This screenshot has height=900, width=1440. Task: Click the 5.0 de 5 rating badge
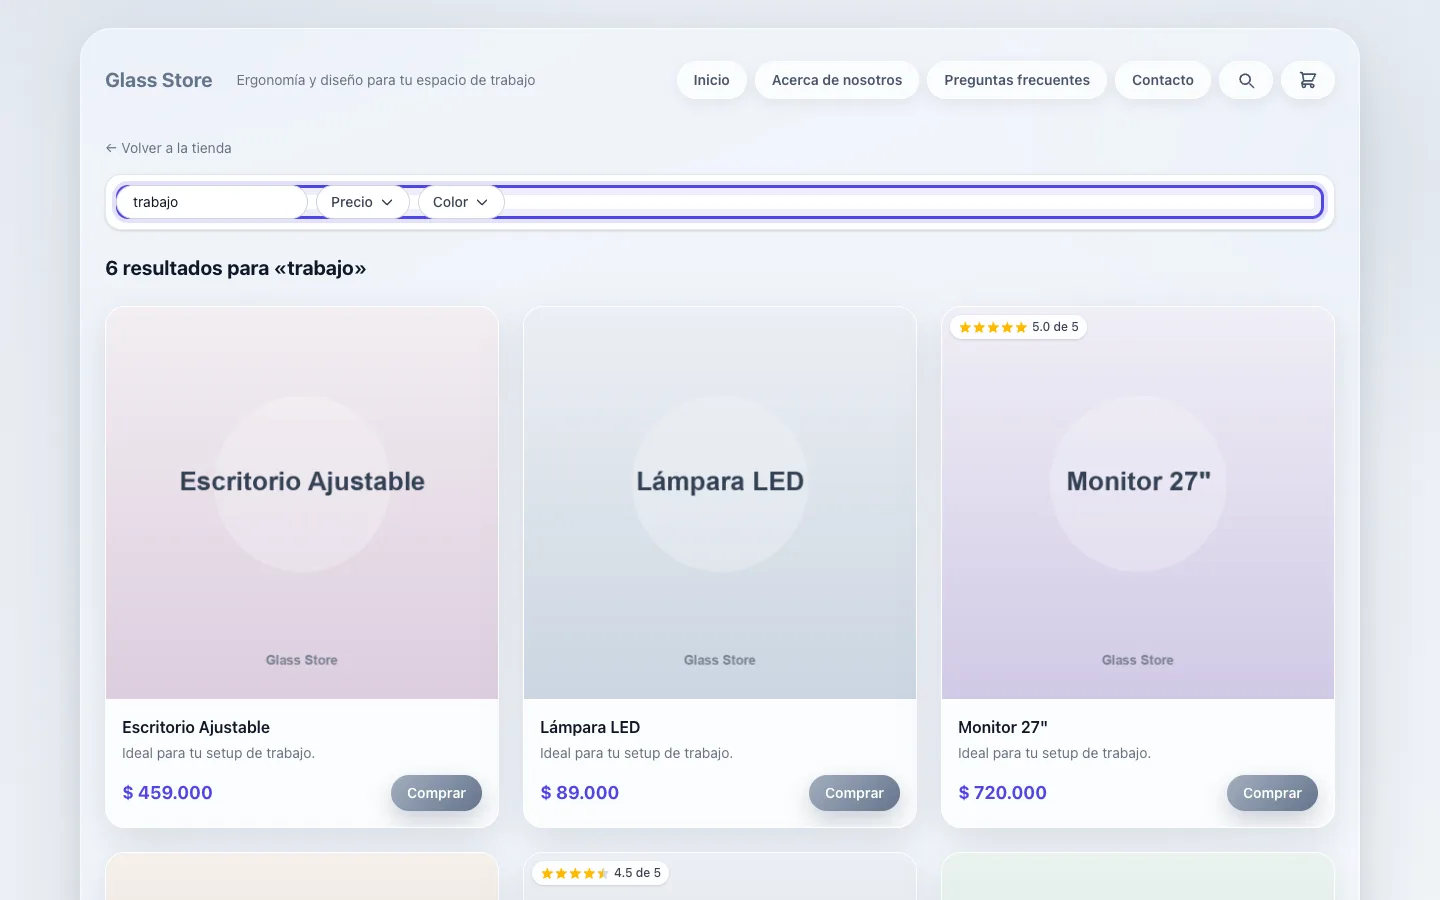tap(1018, 327)
